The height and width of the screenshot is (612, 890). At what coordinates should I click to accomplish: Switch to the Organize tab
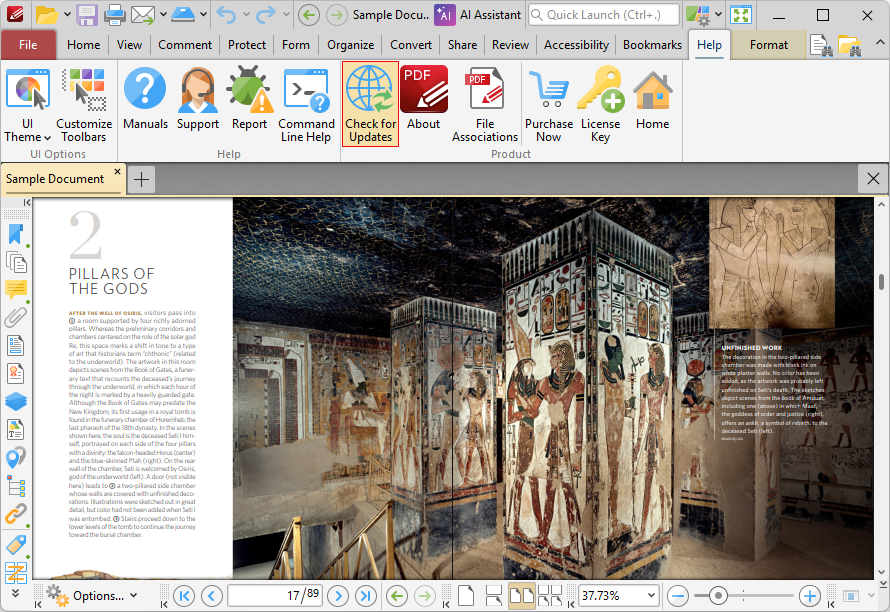click(350, 45)
